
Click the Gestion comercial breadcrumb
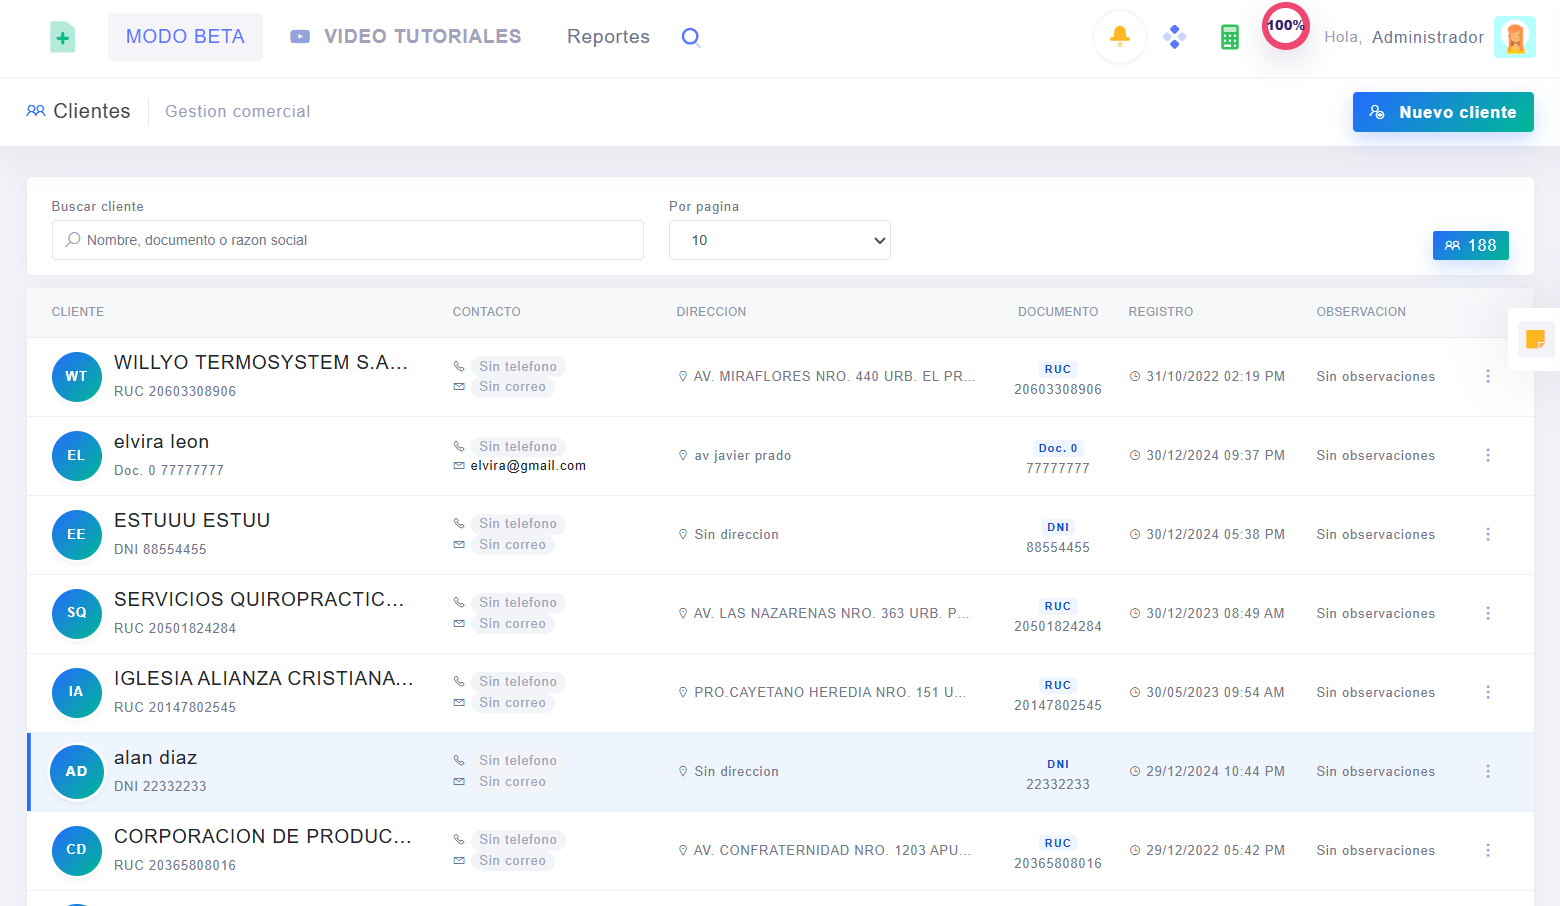(x=238, y=111)
